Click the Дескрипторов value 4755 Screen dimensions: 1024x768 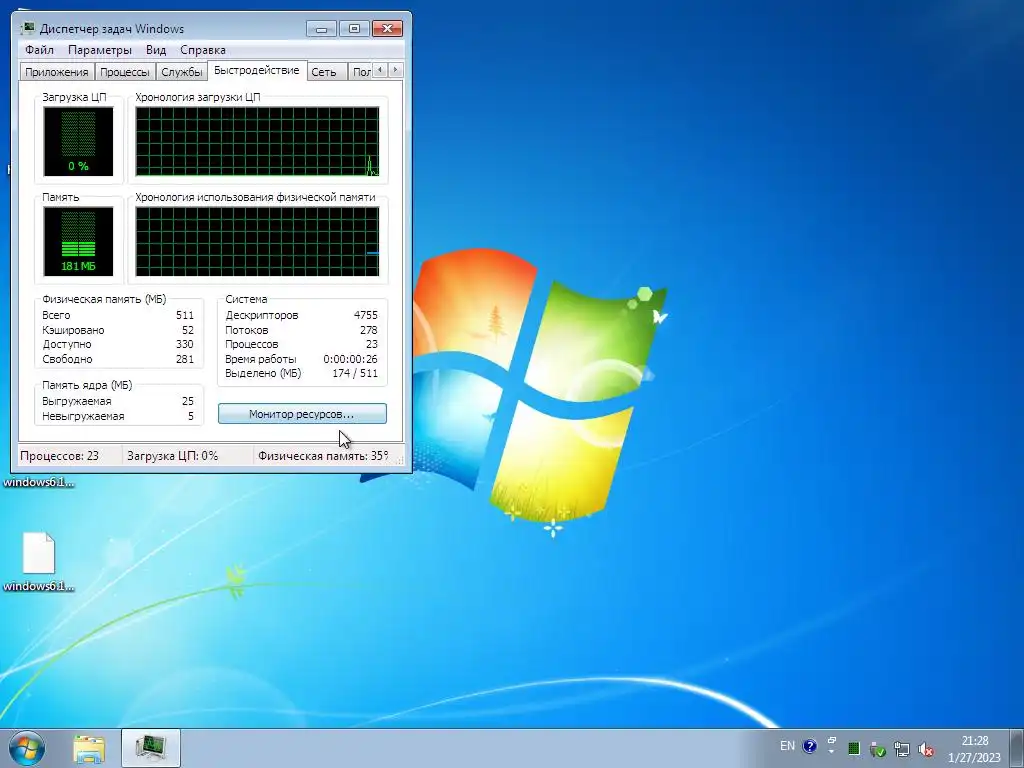[x=366, y=315]
